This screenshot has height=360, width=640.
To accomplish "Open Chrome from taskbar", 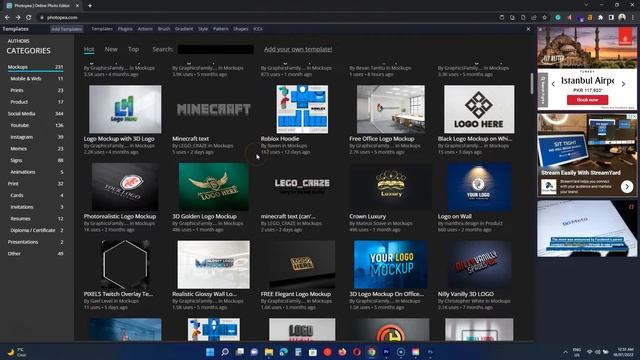I will tap(371, 352).
